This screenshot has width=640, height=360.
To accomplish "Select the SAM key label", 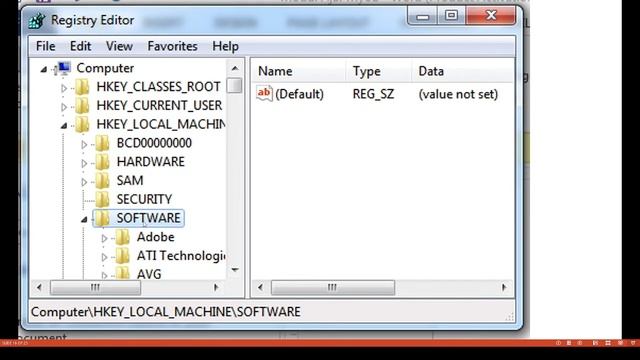I will click(x=130, y=181).
